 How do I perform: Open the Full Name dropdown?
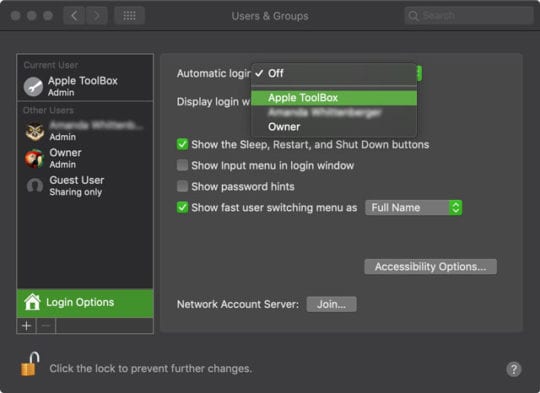coord(413,208)
